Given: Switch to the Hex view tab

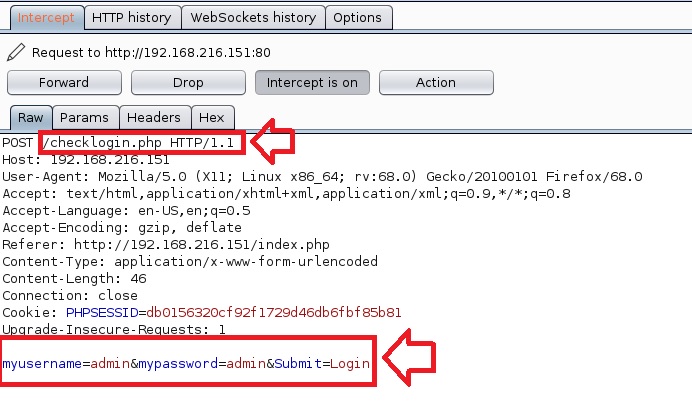Looking at the screenshot, I should point(210,117).
